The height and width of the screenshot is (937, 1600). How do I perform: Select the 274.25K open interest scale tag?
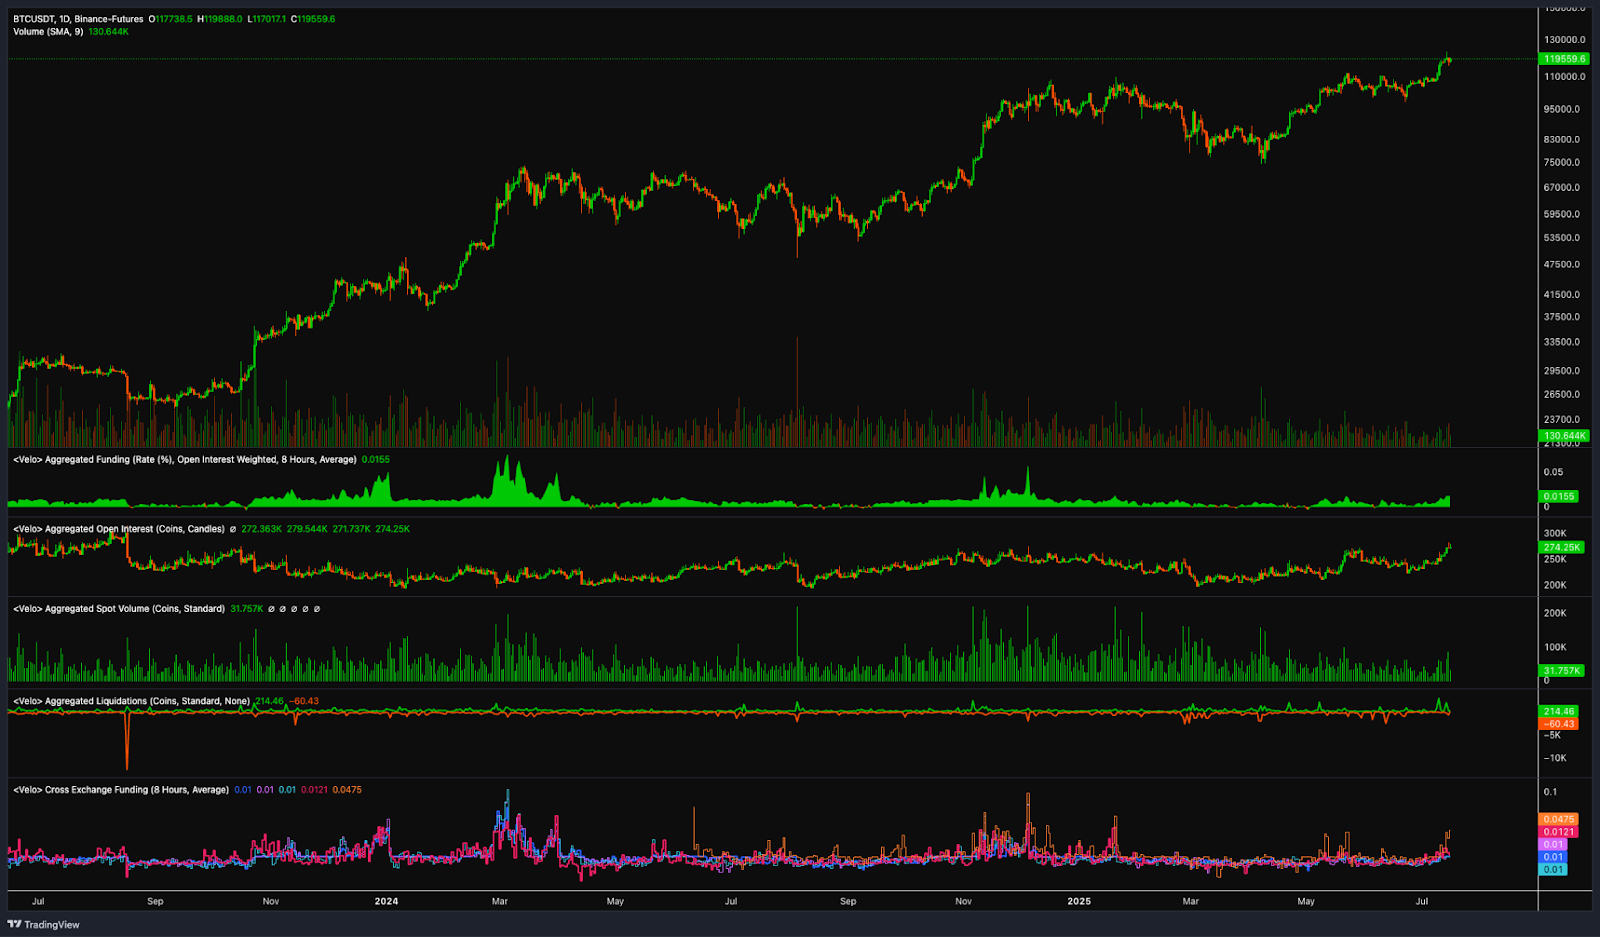point(1561,547)
